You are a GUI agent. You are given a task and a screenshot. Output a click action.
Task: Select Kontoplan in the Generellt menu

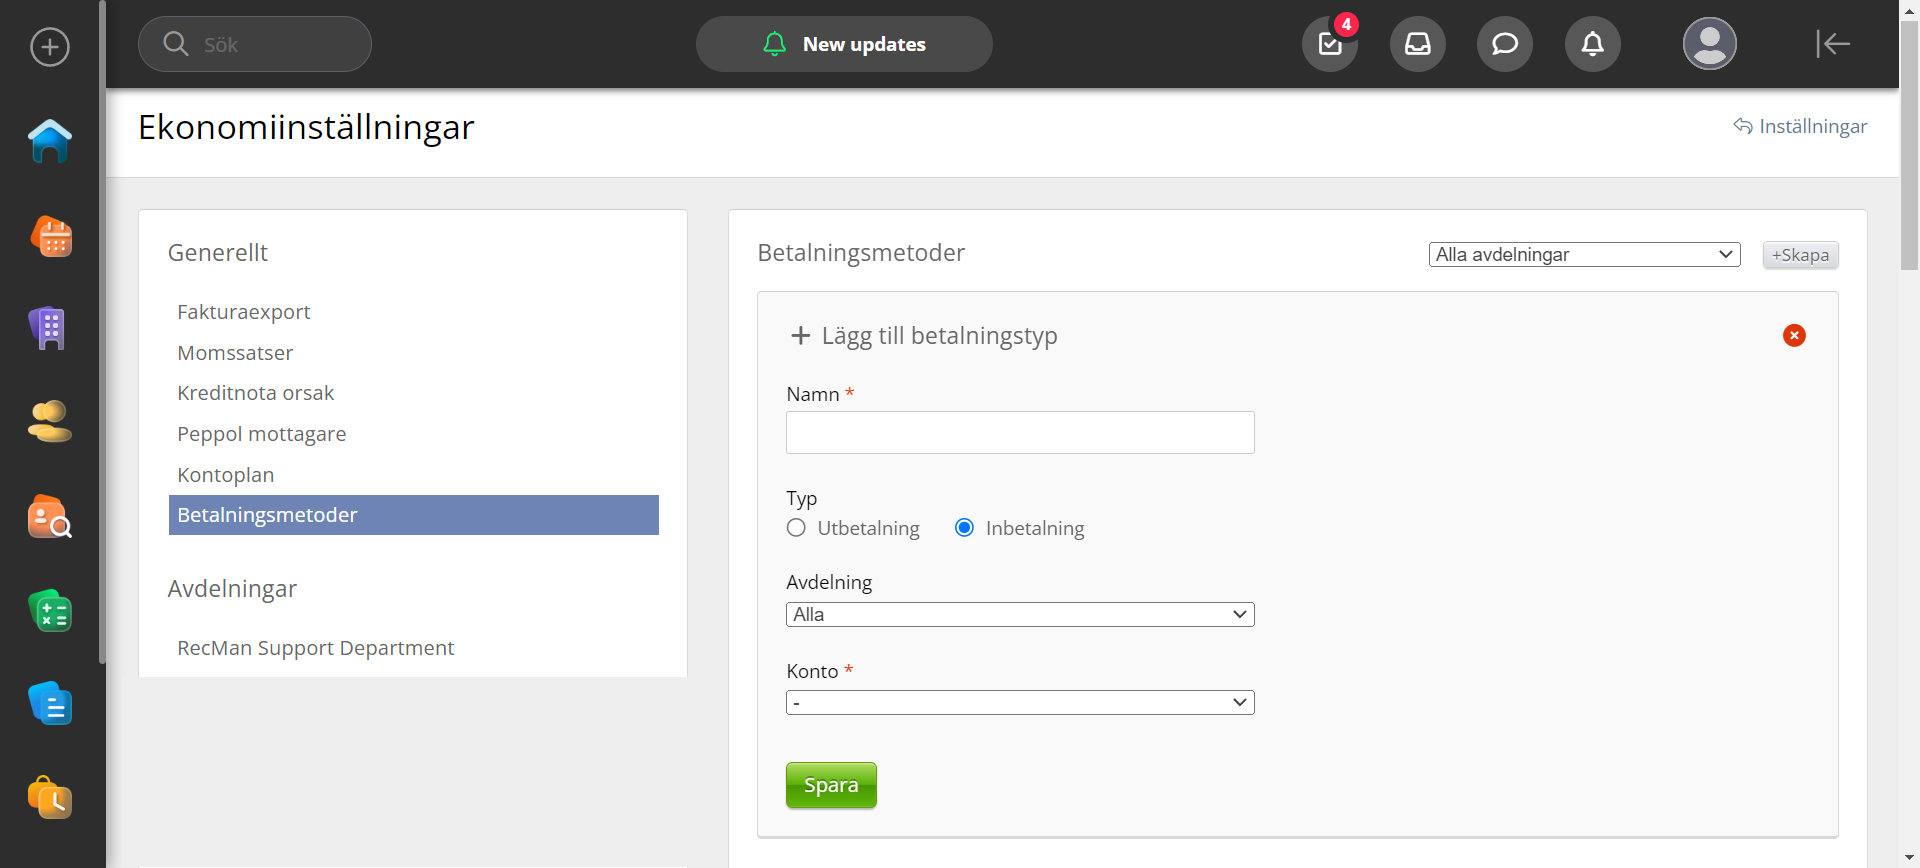pos(225,475)
